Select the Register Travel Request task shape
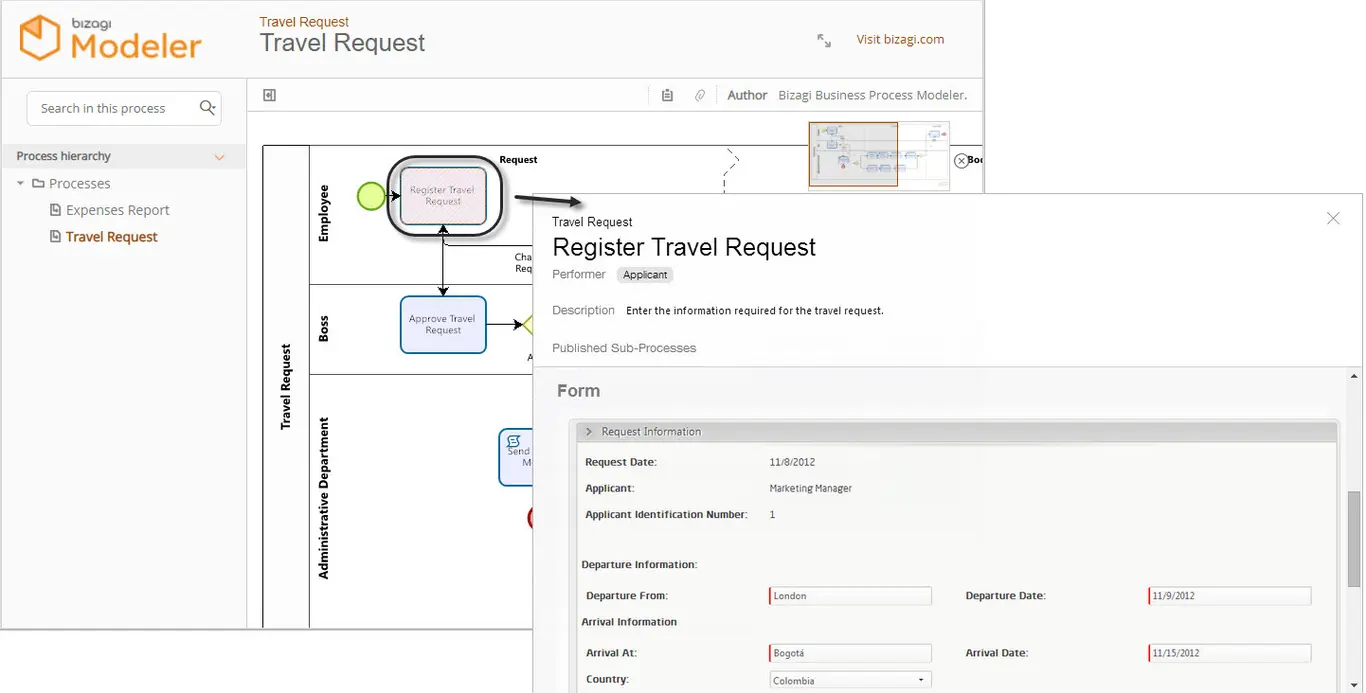The width and height of the screenshot is (1366, 693). click(443, 196)
